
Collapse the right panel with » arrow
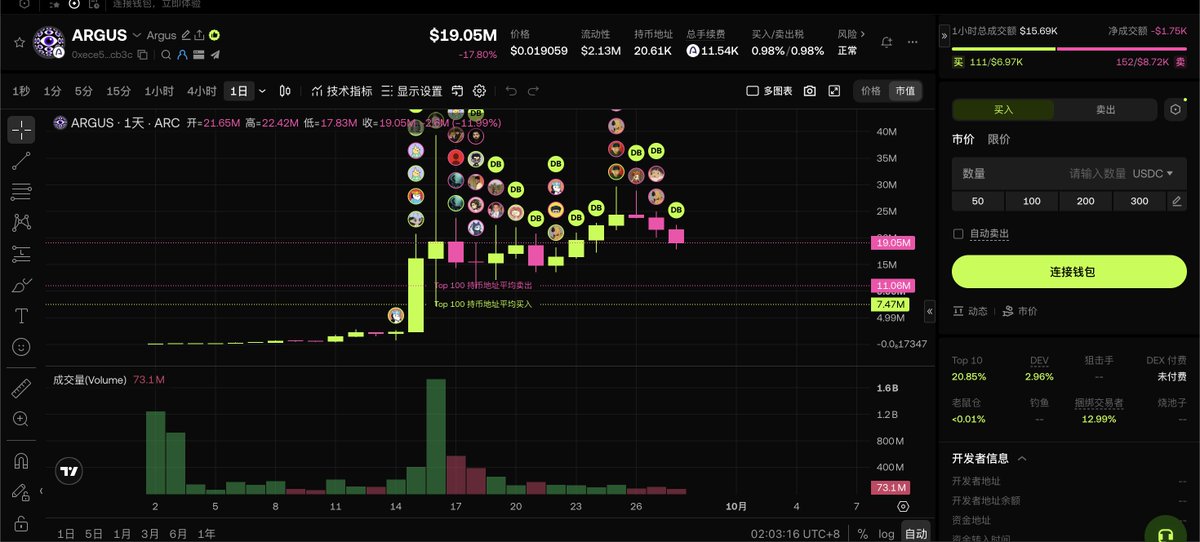943,35
